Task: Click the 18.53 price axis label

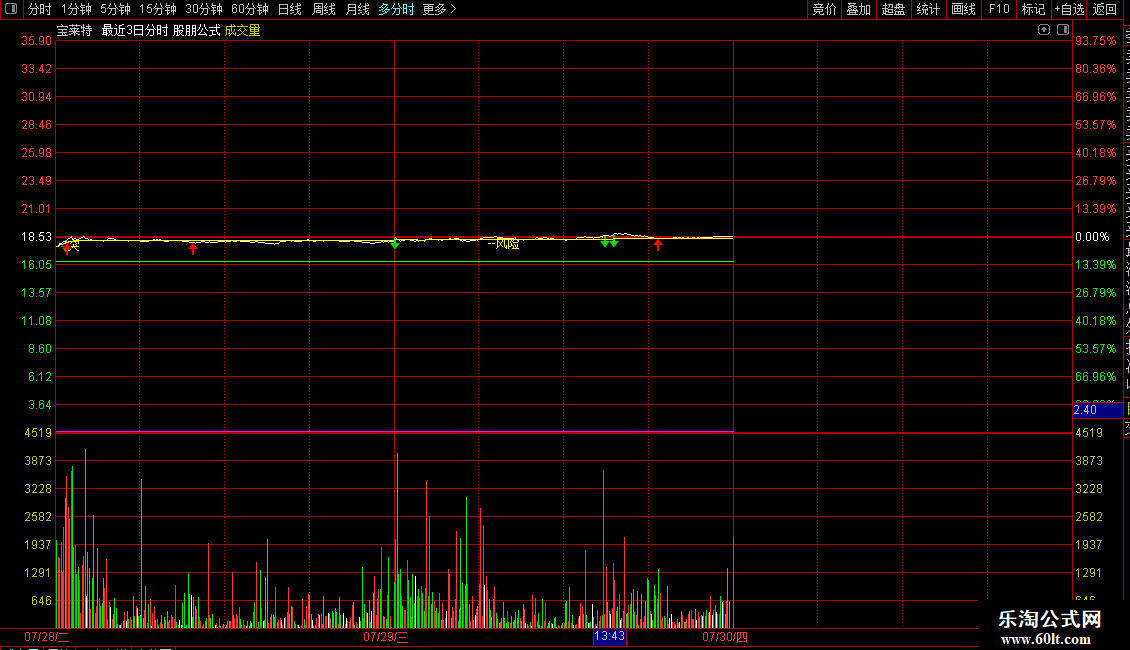Action: click(37, 237)
